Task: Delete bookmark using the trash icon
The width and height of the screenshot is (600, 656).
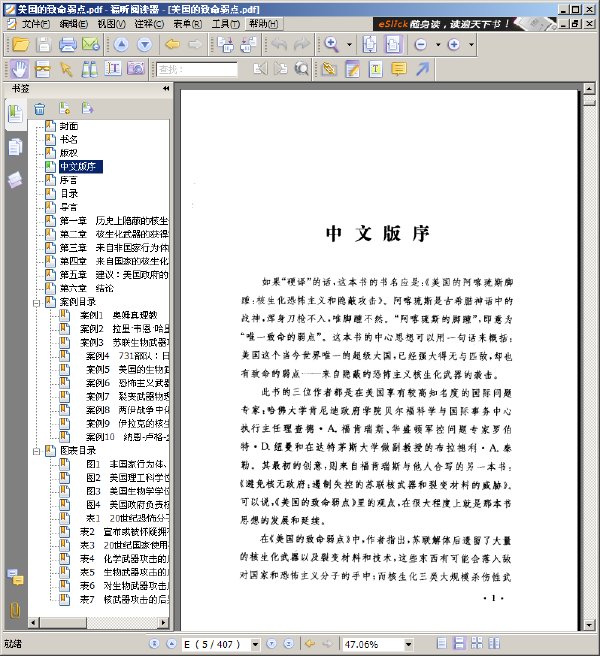Action: [x=40, y=109]
